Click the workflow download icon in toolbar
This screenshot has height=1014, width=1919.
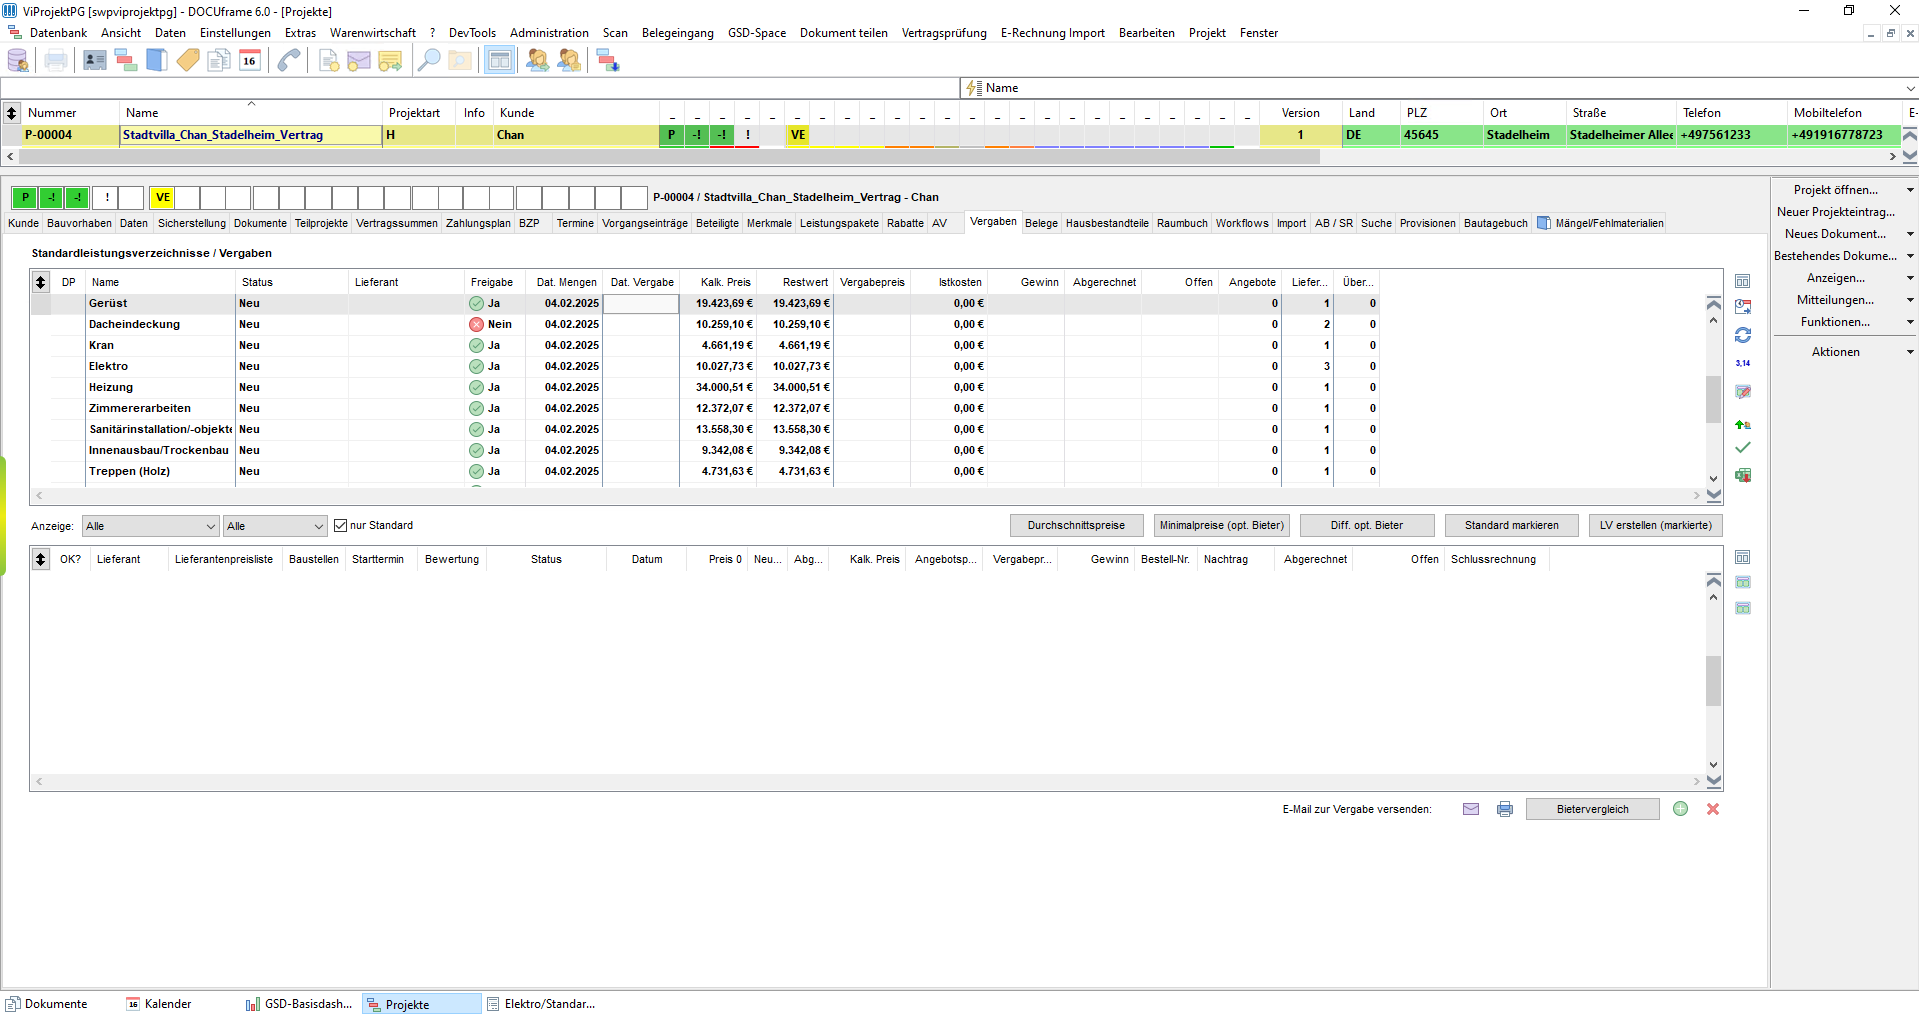608,61
